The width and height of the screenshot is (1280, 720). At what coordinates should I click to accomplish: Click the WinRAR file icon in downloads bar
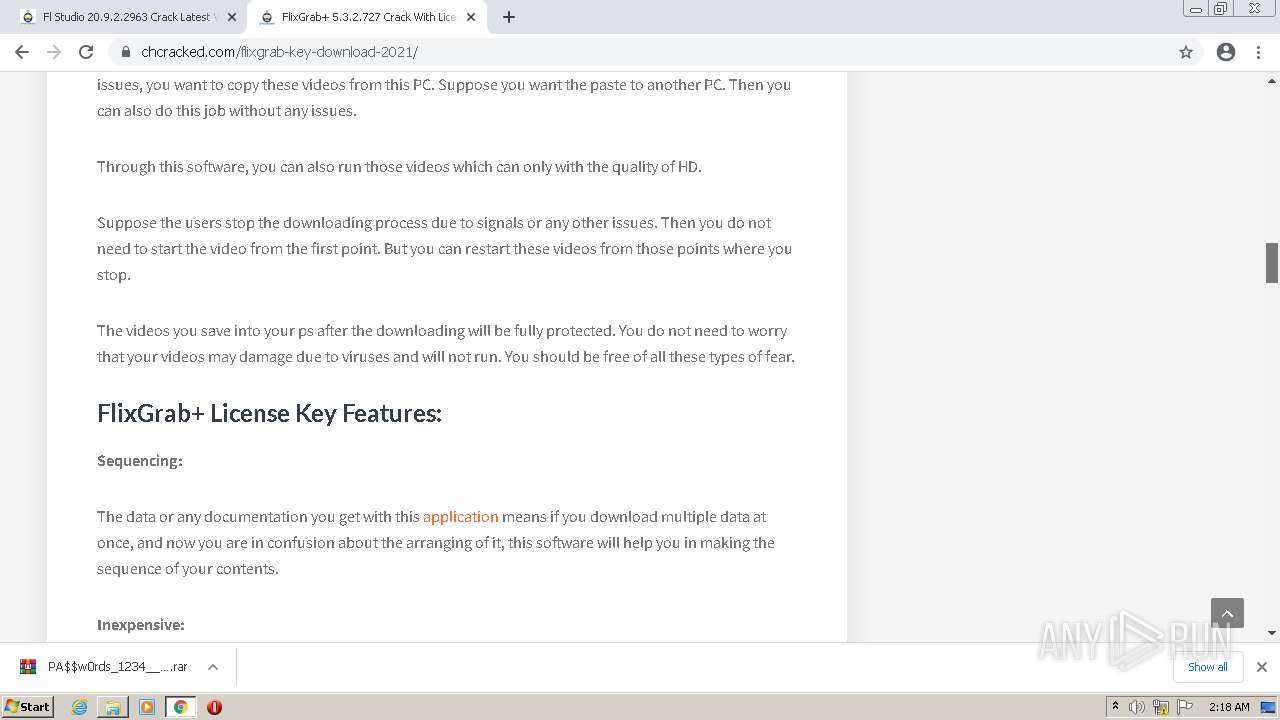28,667
